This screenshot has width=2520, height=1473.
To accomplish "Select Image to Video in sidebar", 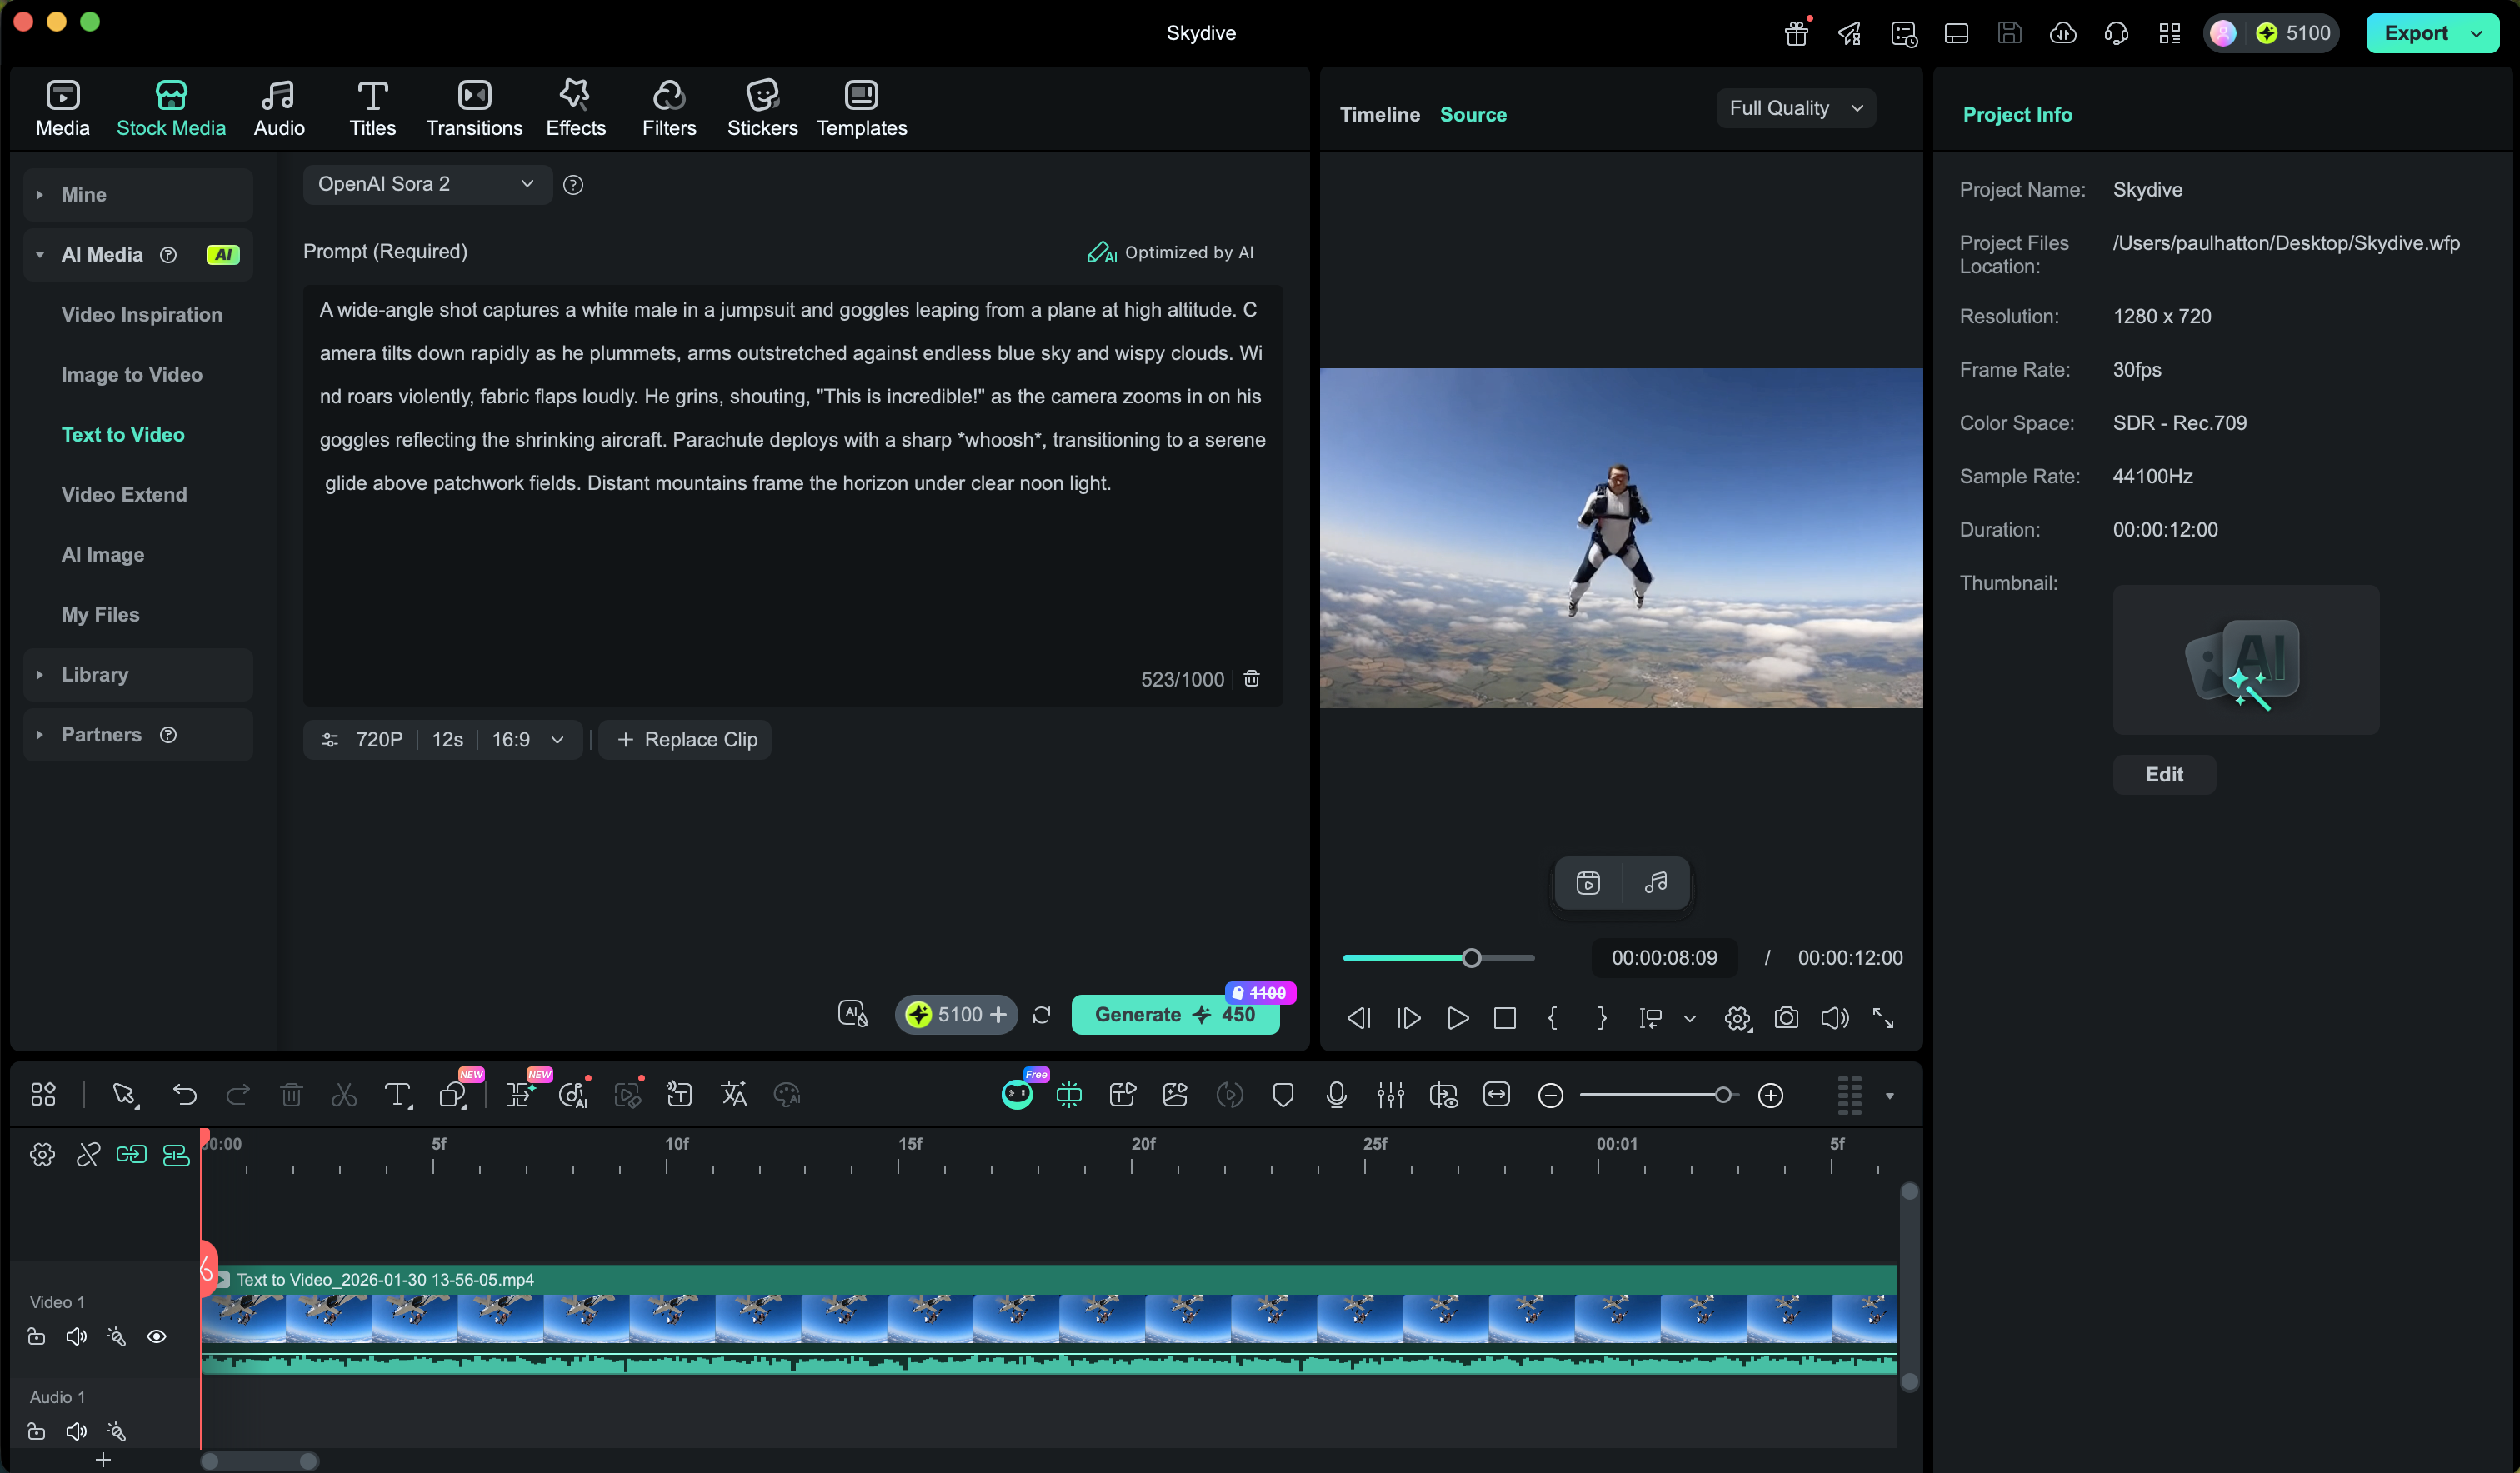I will coord(132,375).
